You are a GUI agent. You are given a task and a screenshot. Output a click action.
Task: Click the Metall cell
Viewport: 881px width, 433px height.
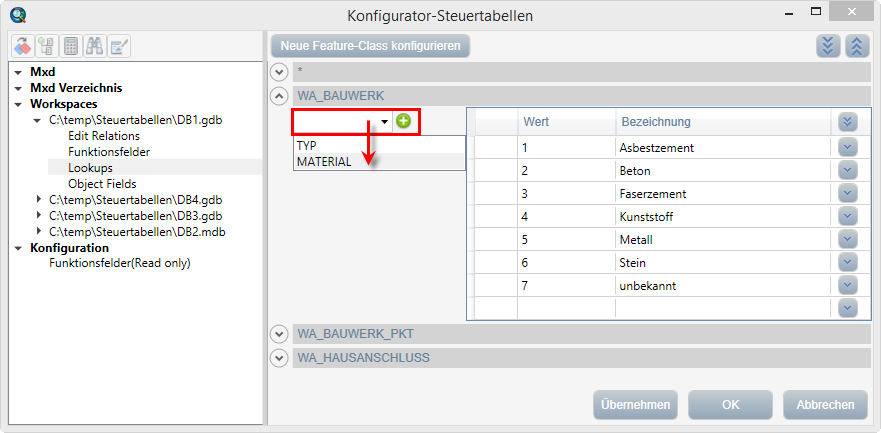tap(723, 240)
